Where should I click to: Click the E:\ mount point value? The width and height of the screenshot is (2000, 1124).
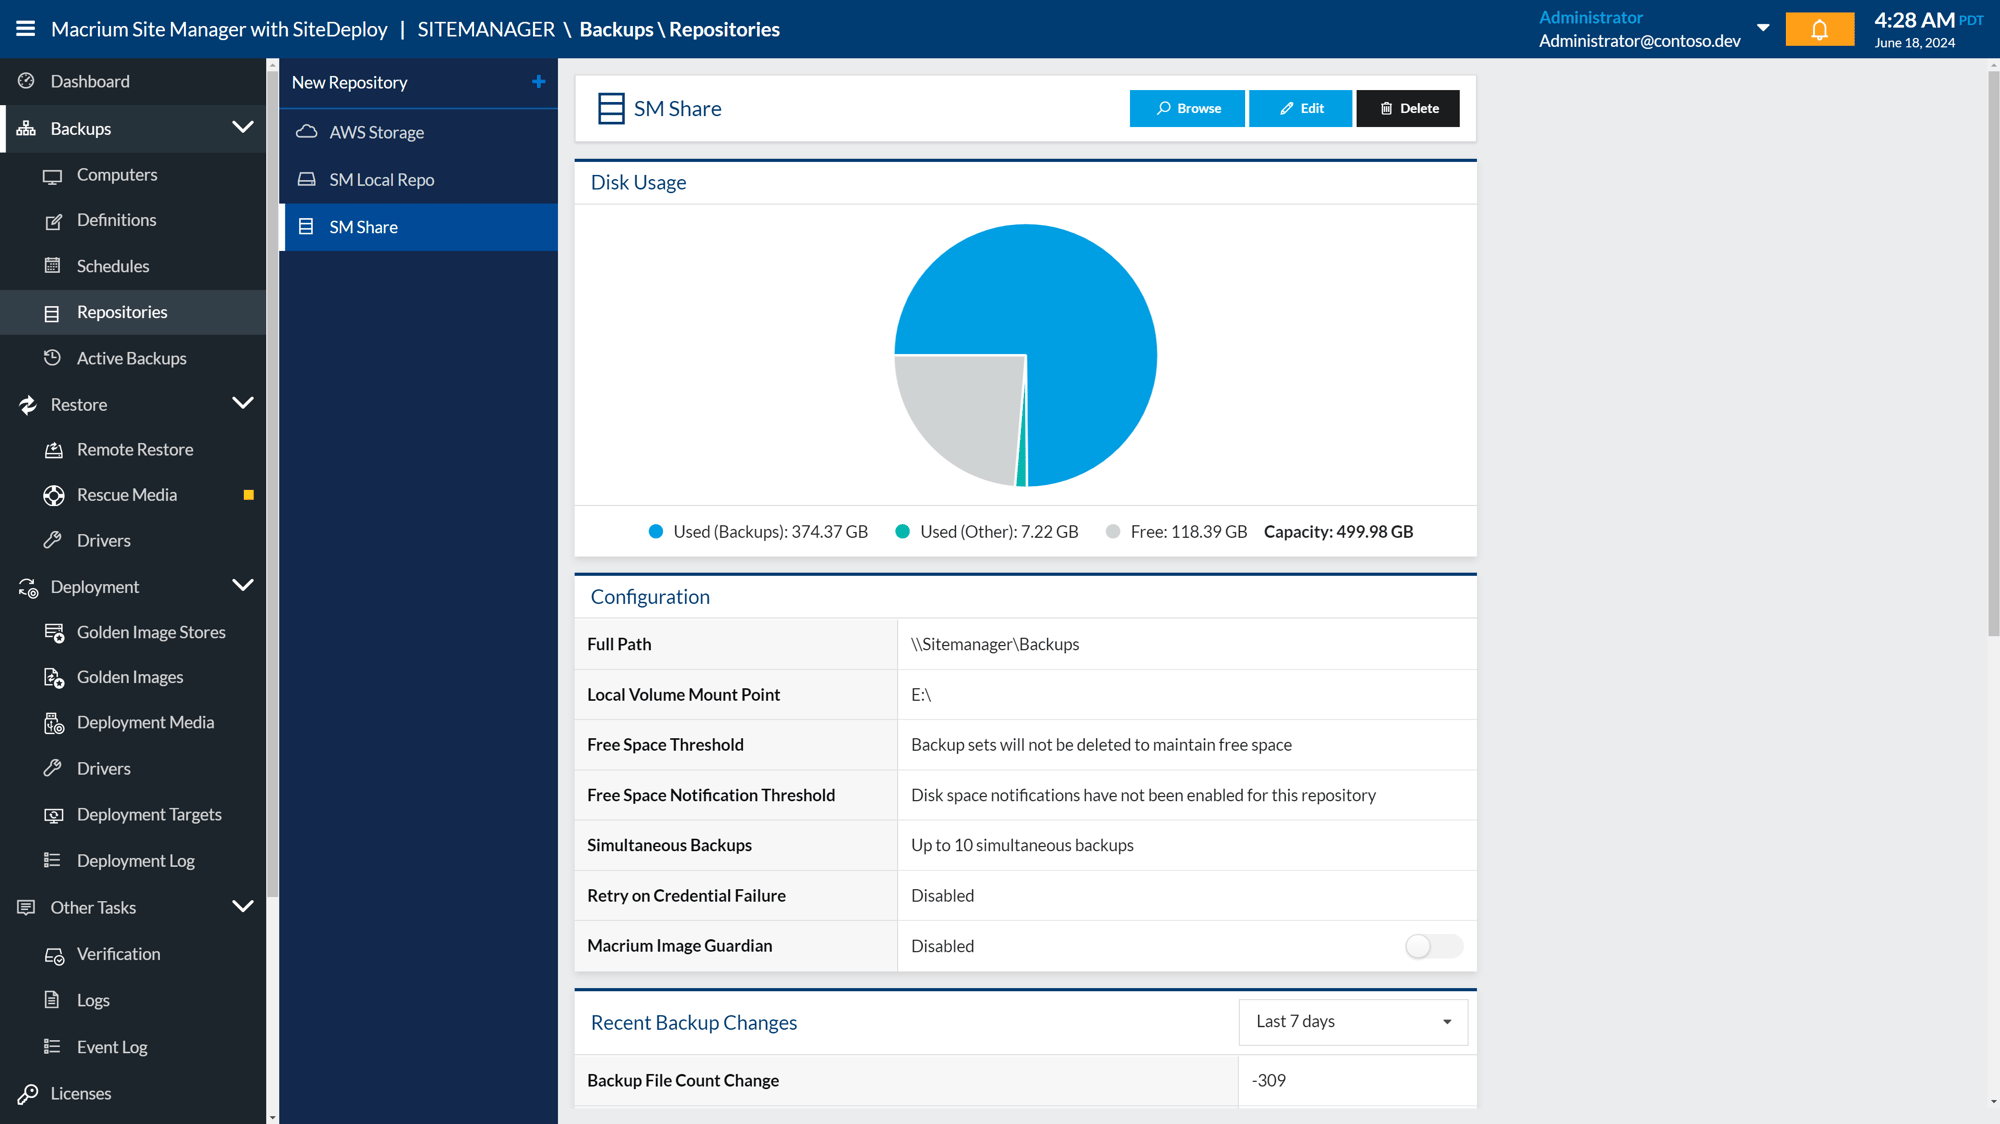tap(921, 695)
